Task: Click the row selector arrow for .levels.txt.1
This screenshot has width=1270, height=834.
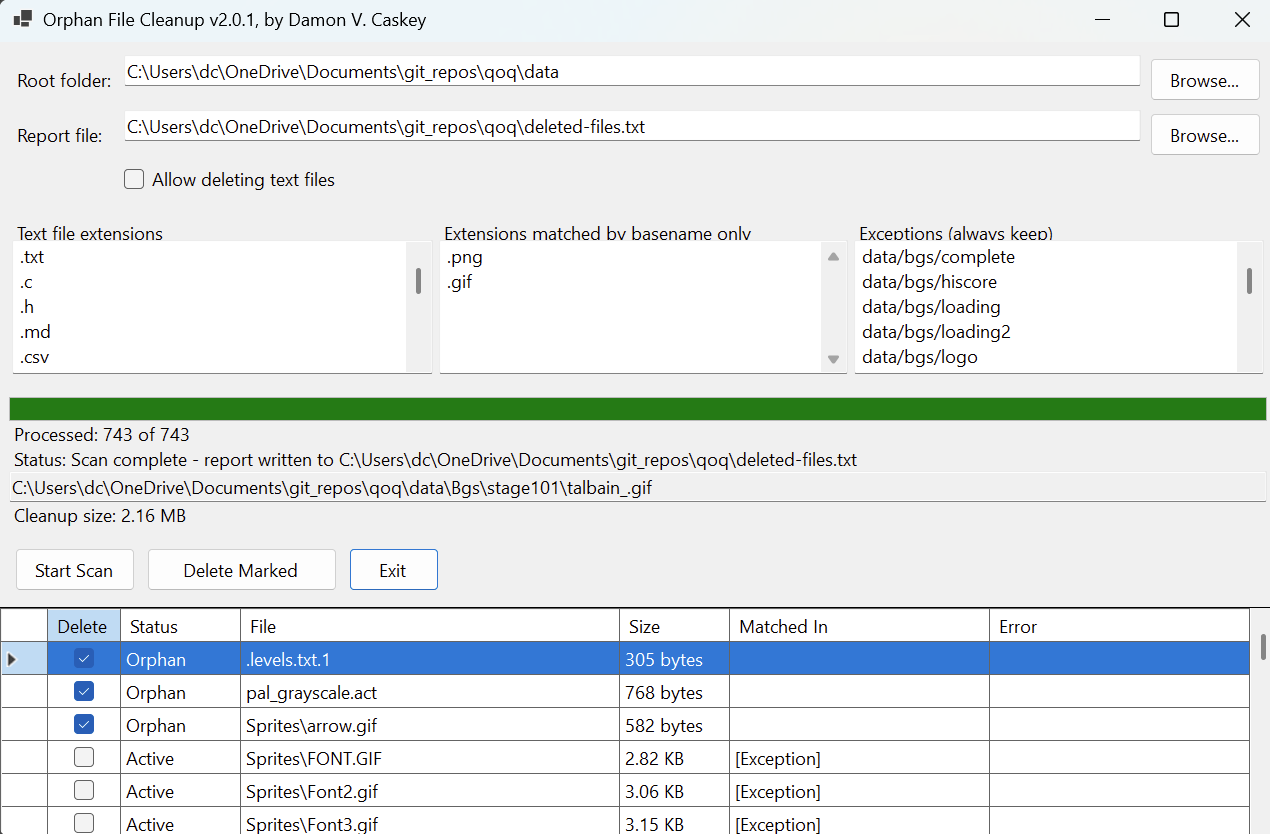Action: 12,659
